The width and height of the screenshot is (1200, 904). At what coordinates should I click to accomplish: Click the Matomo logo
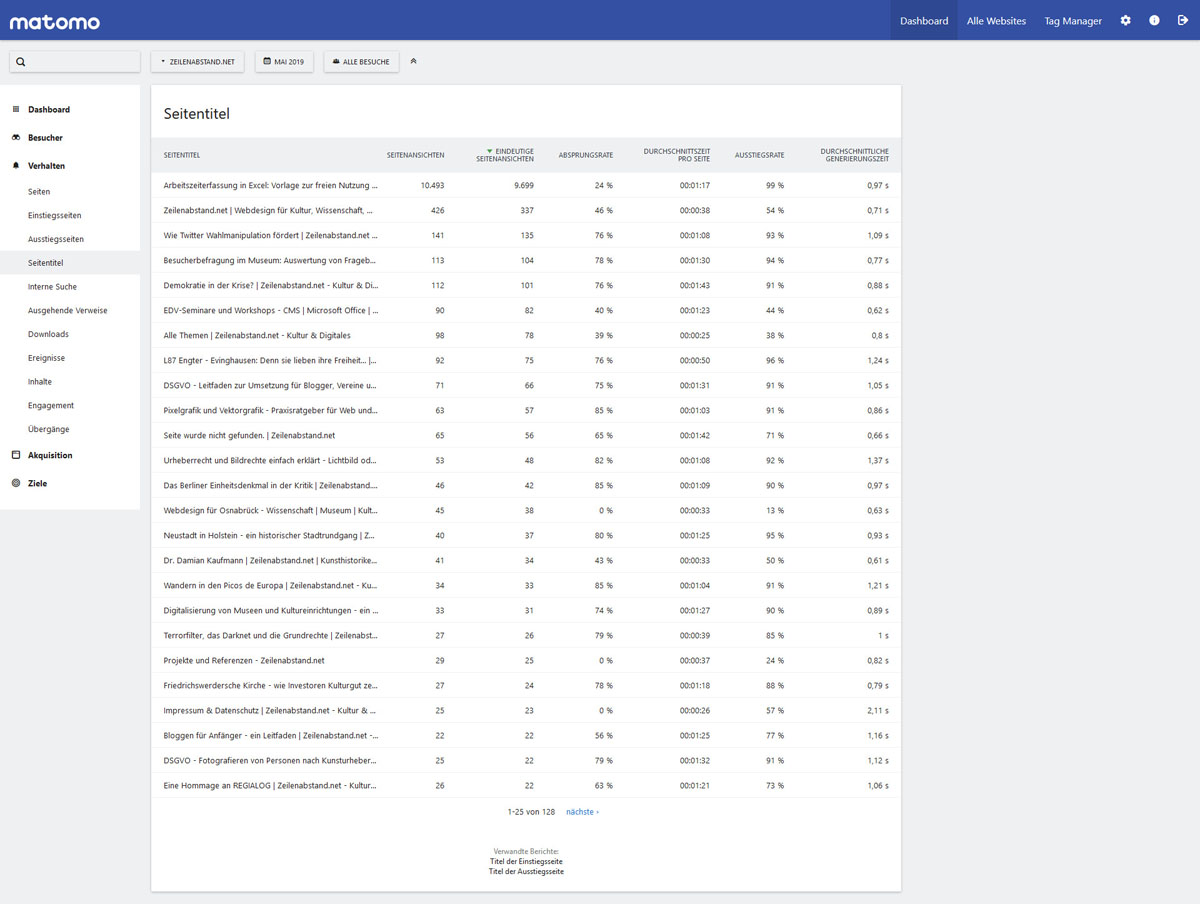coord(54,21)
